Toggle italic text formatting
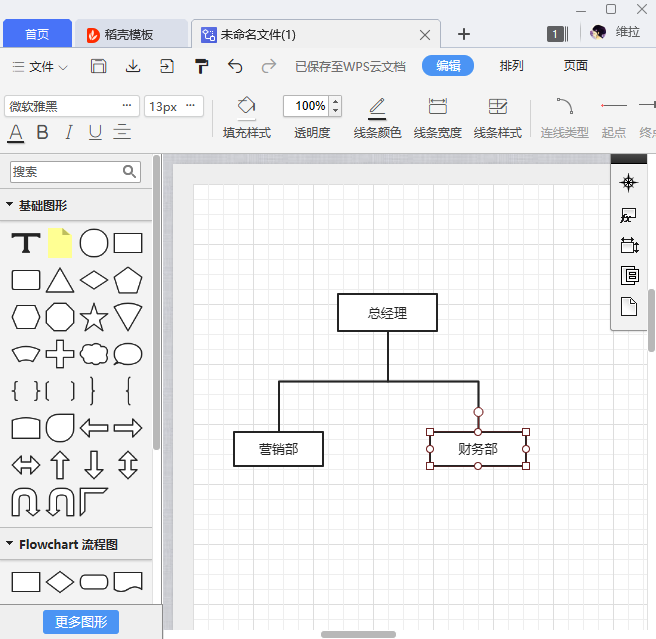Image resolution: width=656 pixels, height=639 pixels. pos(69,132)
